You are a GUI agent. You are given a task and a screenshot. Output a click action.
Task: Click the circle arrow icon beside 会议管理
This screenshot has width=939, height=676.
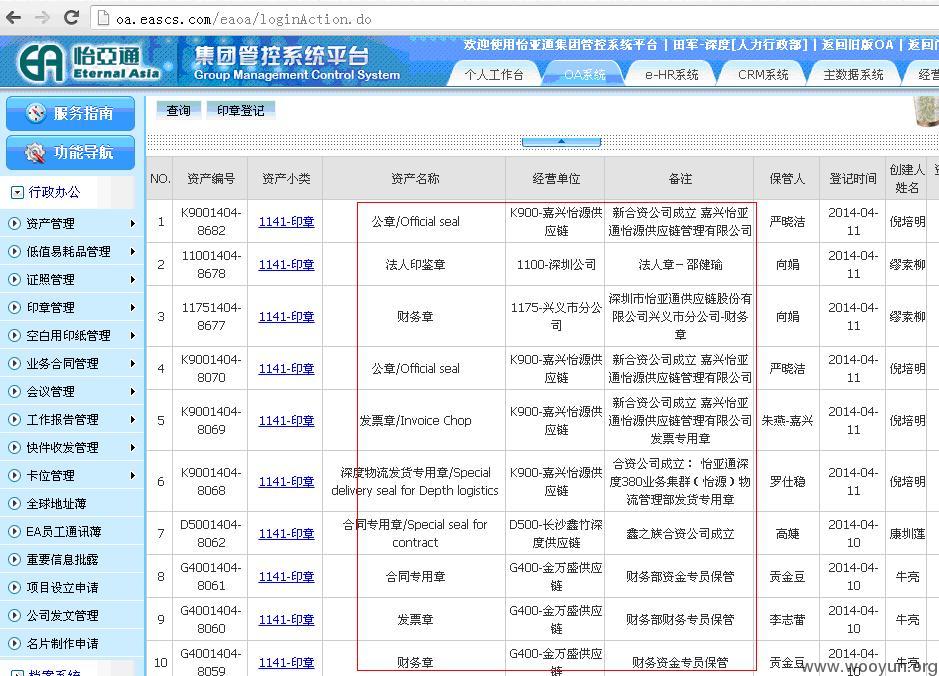(x=14, y=392)
